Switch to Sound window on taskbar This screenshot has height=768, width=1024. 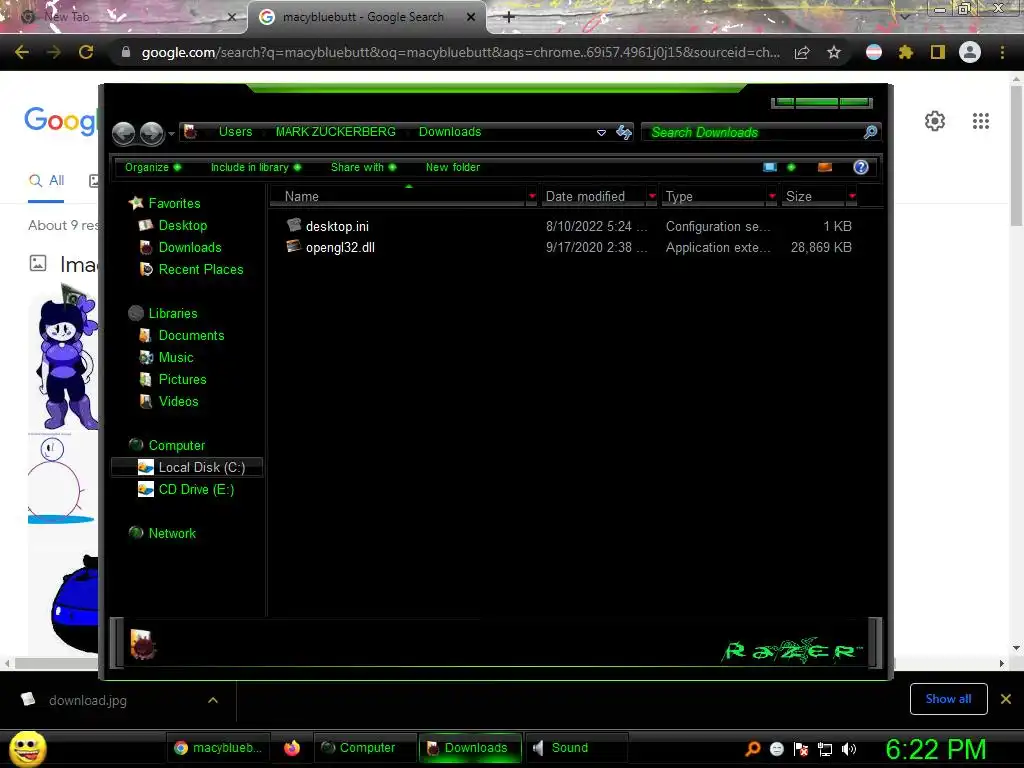[576, 748]
